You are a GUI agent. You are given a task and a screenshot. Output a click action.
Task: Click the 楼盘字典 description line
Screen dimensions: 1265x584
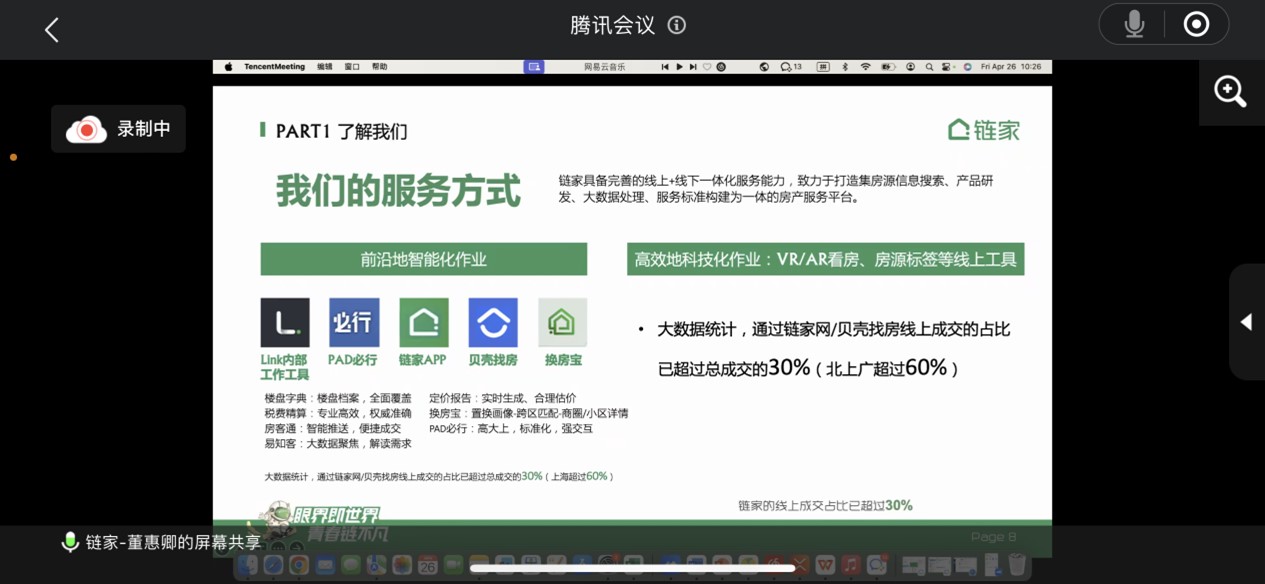coord(338,398)
